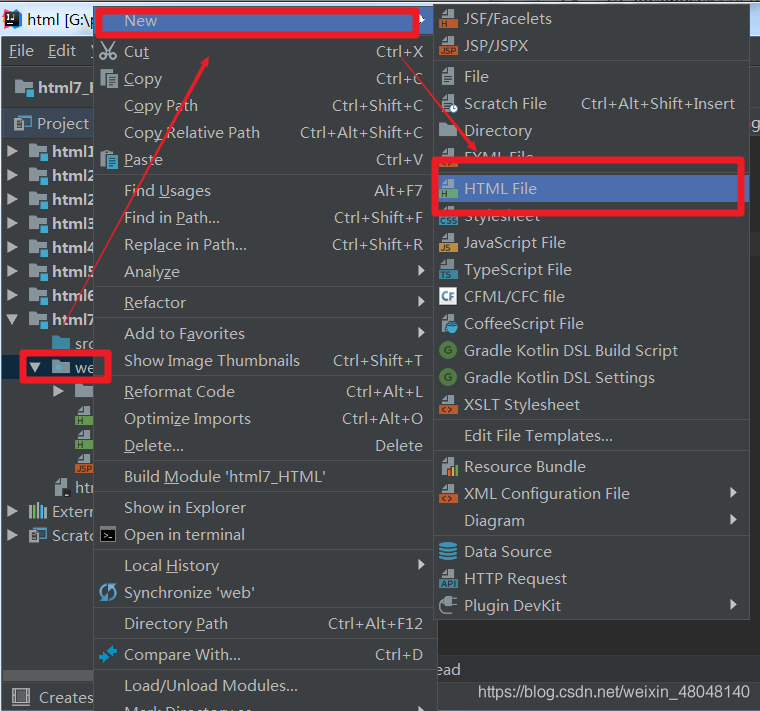Image resolution: width=760 pixels, height=711 pixels.
Task: Click the External Libraries icon
Action: pos(38,511)
